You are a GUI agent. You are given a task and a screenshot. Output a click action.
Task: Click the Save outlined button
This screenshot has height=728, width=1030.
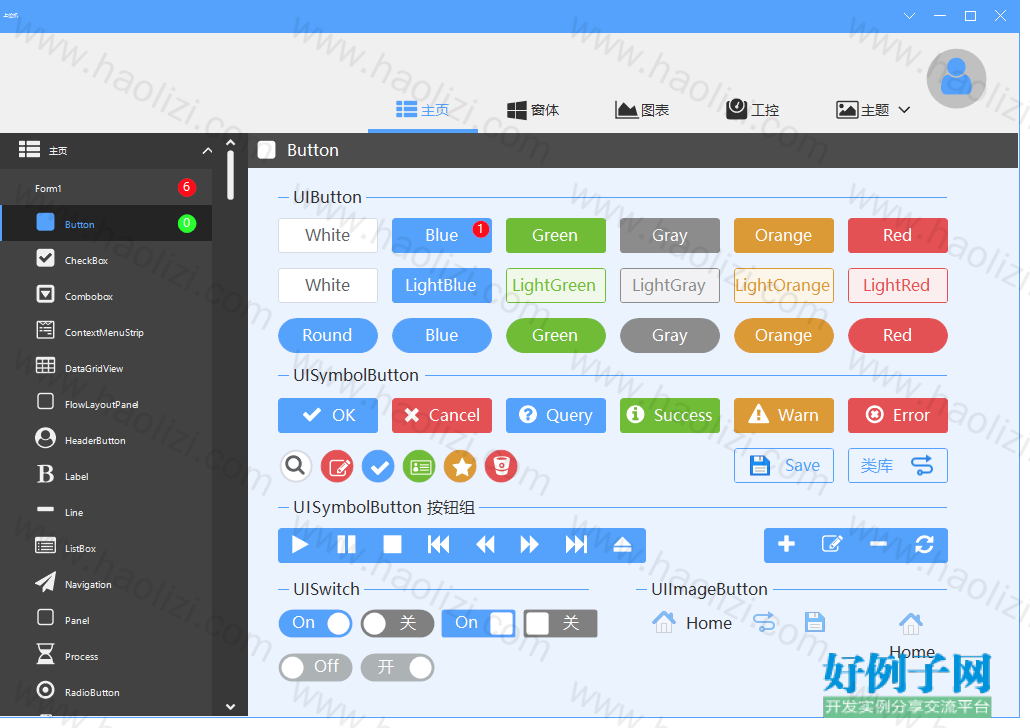tap(784, 465)
